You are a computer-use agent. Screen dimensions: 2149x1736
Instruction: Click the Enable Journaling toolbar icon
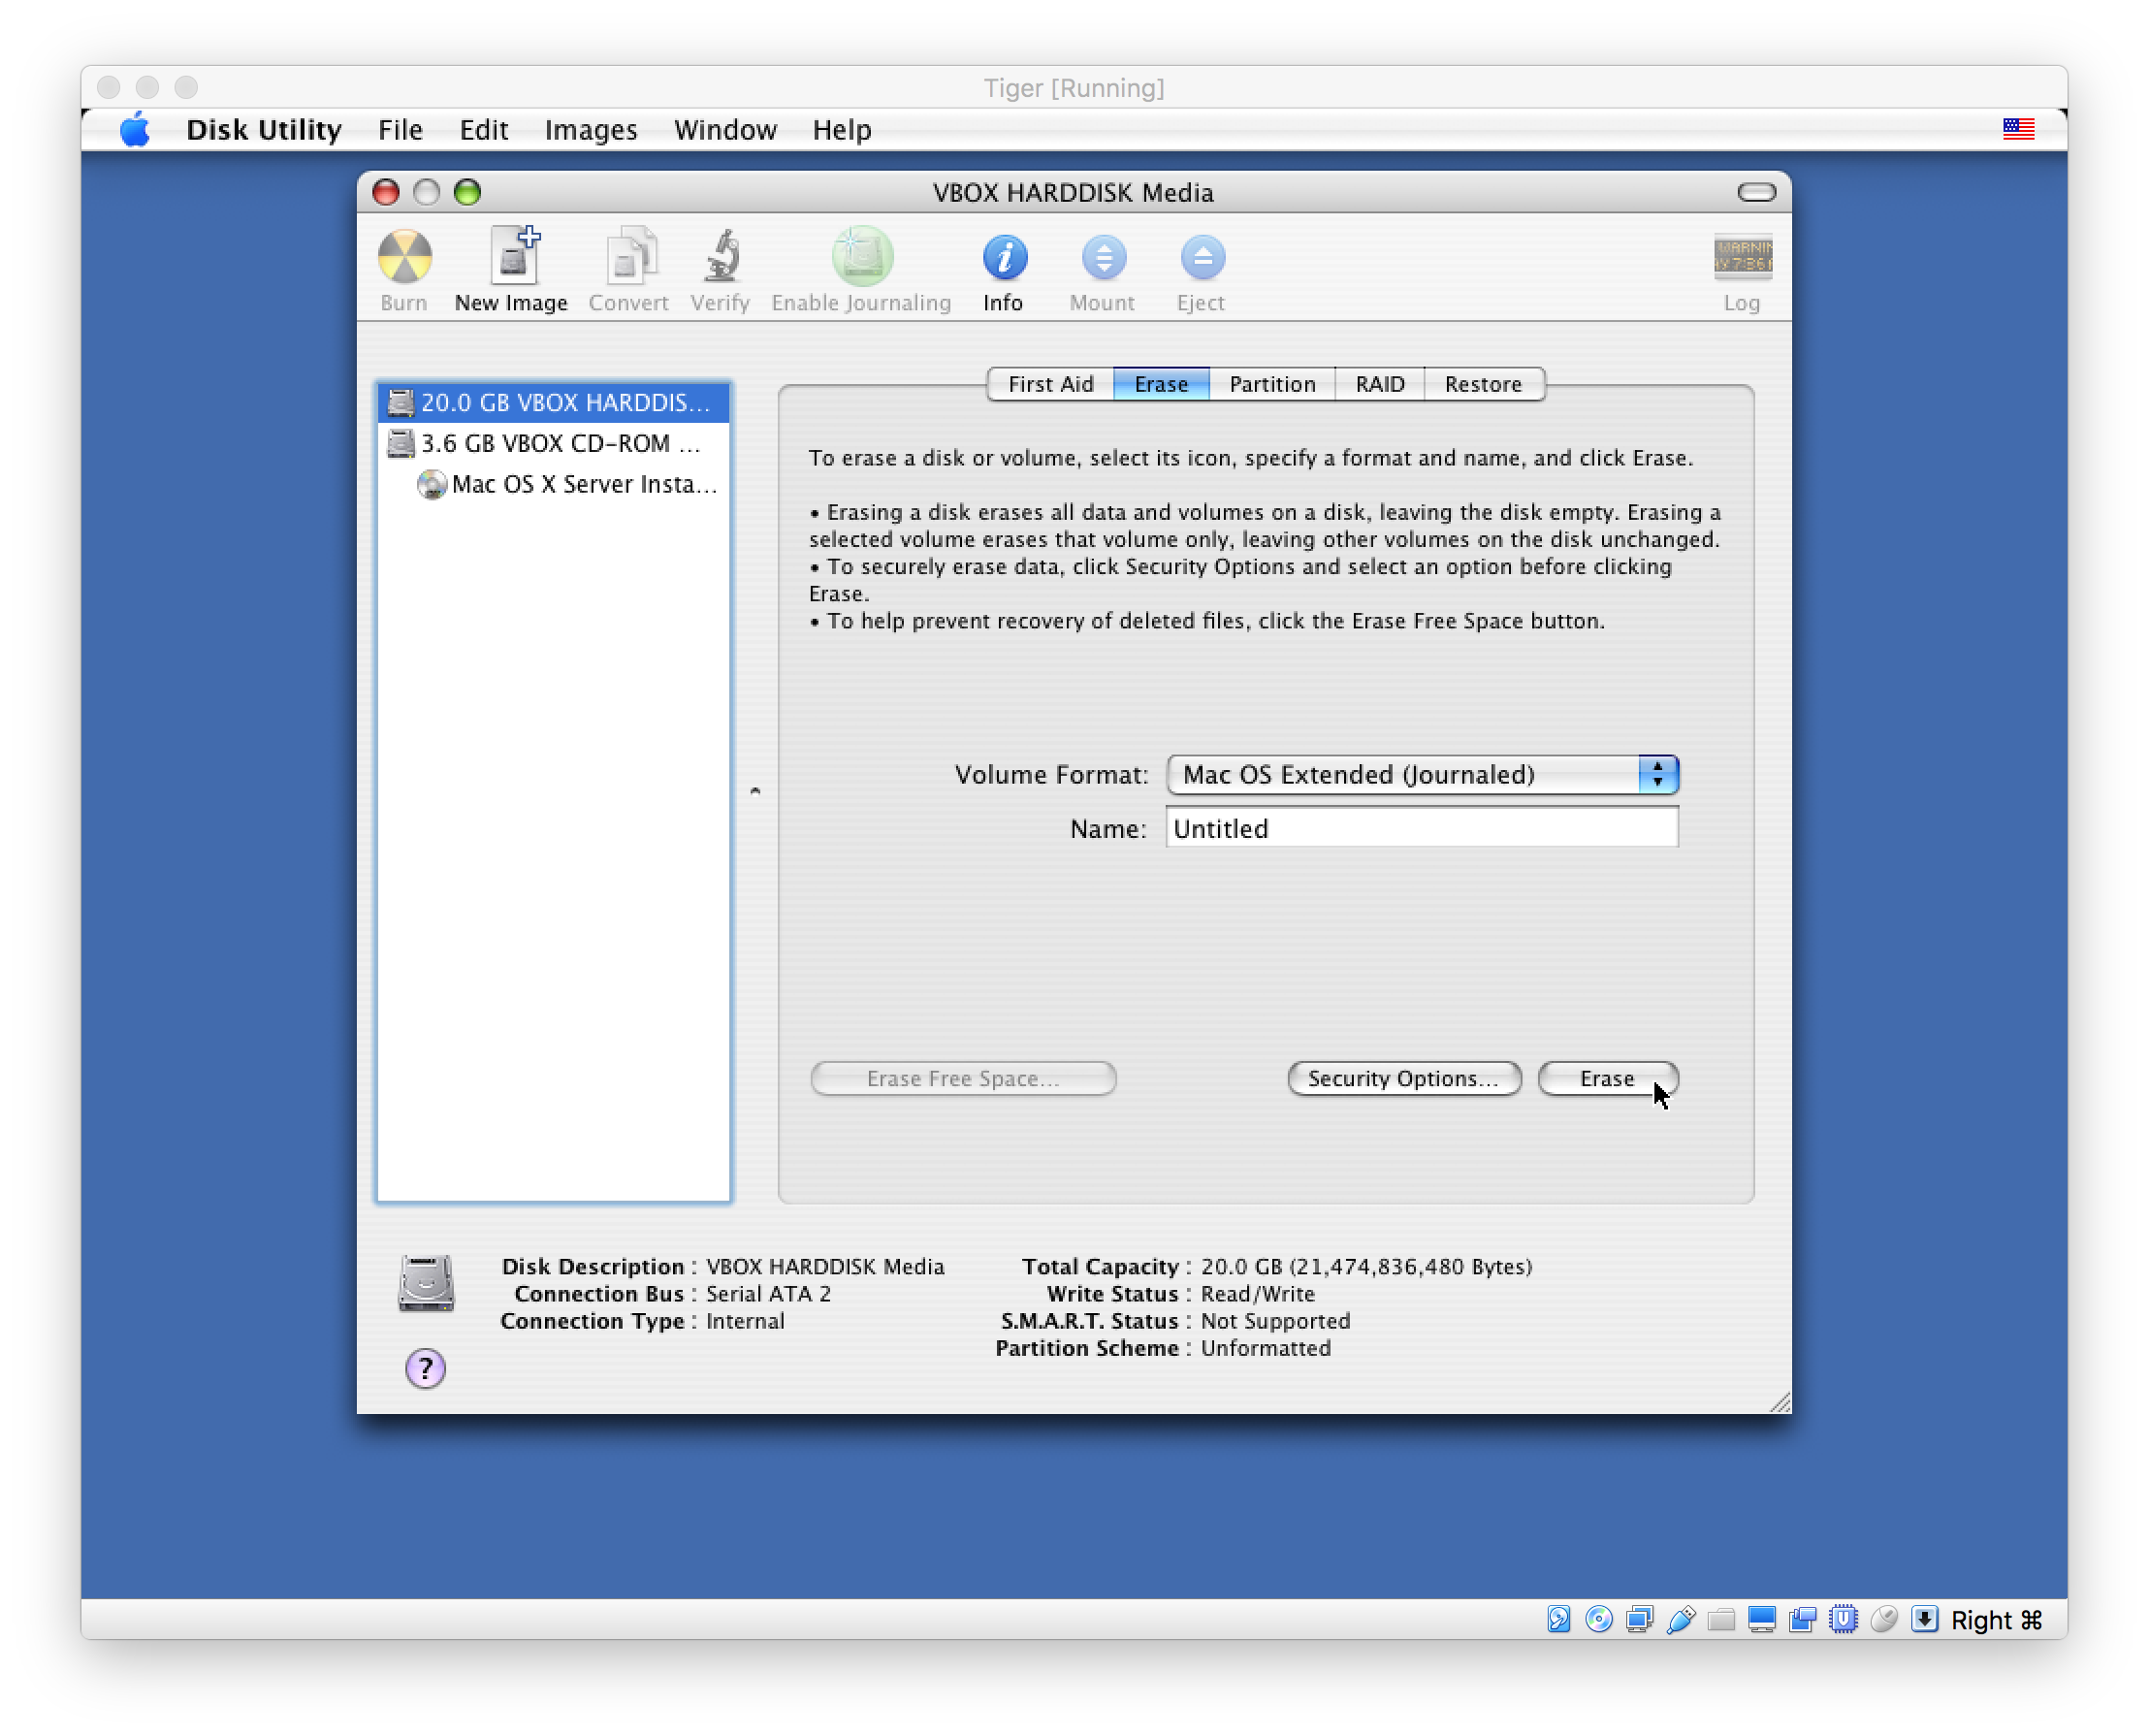tap(862, 256)
